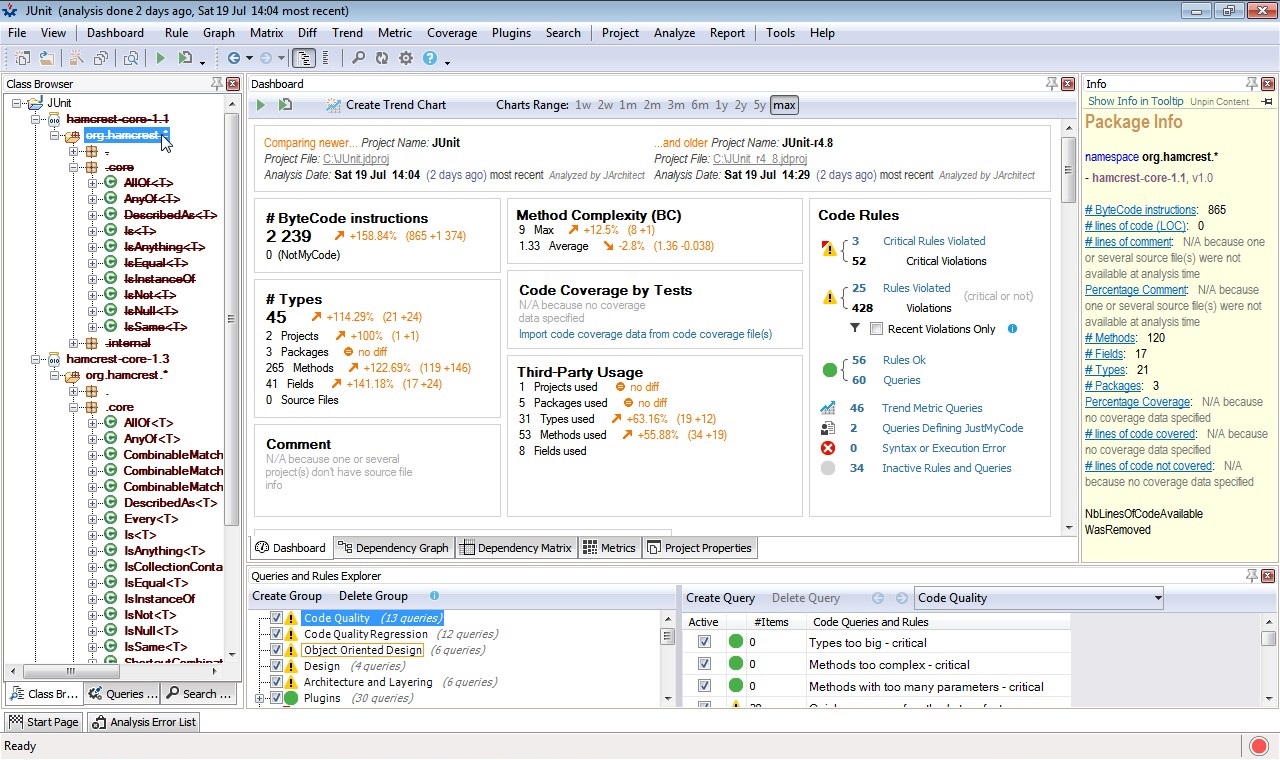Viewport: 1280px width, 760px height.
Task: Click the info icon next to Recent Violations Only
Action: [1012, 328]
